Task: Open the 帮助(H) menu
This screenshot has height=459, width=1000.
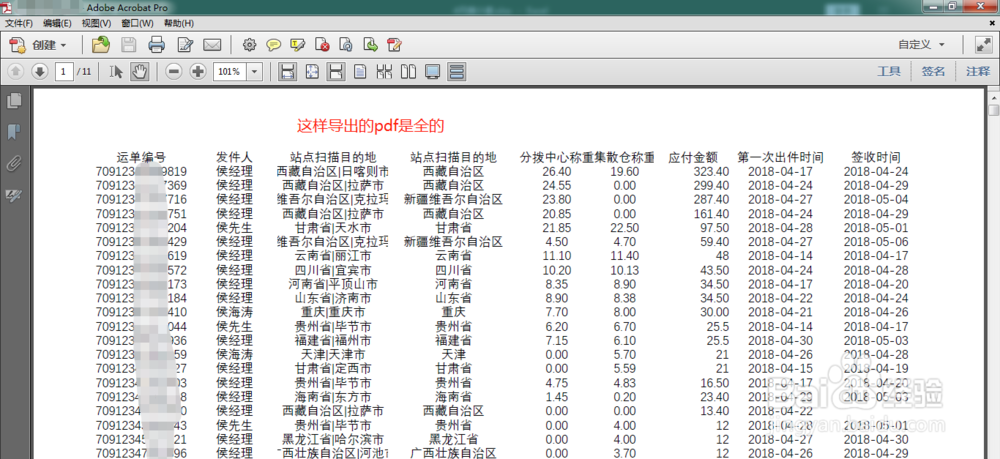Action: (179, 23)
